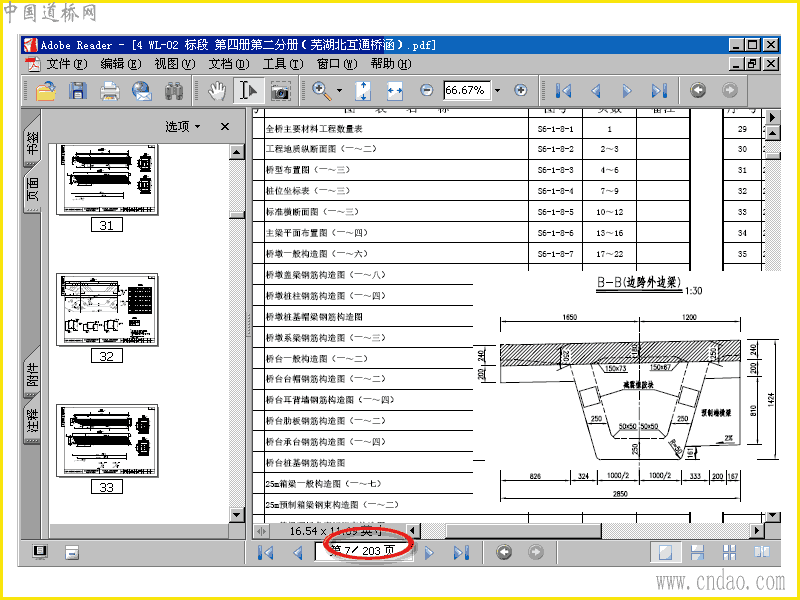The image size is (800, 600).
Task: Click 桥墩一般构造图 table row text
Action: coord(316,254)
